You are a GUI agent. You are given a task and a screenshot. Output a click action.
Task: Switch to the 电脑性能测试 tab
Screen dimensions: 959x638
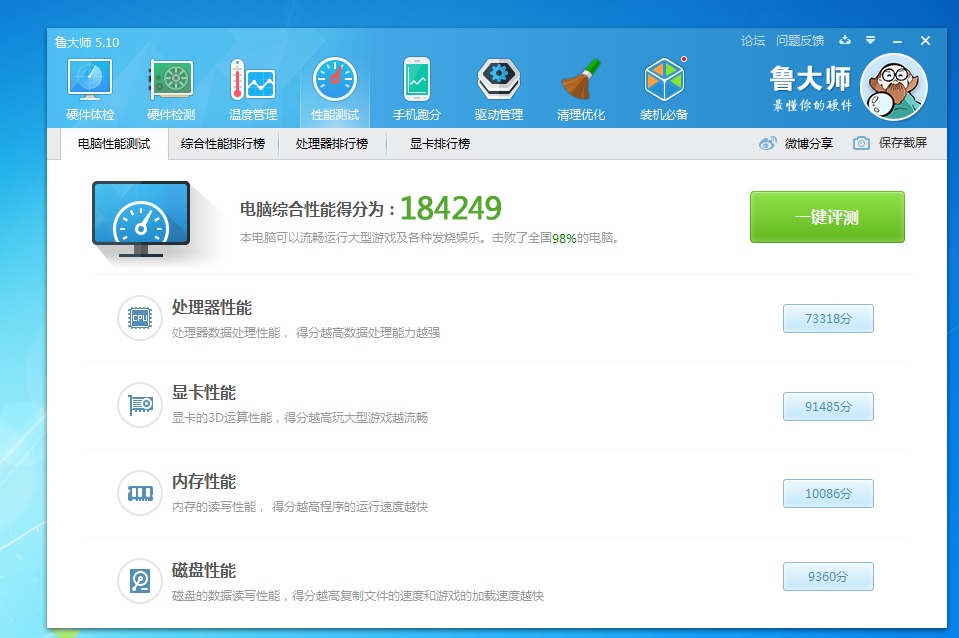114,144
